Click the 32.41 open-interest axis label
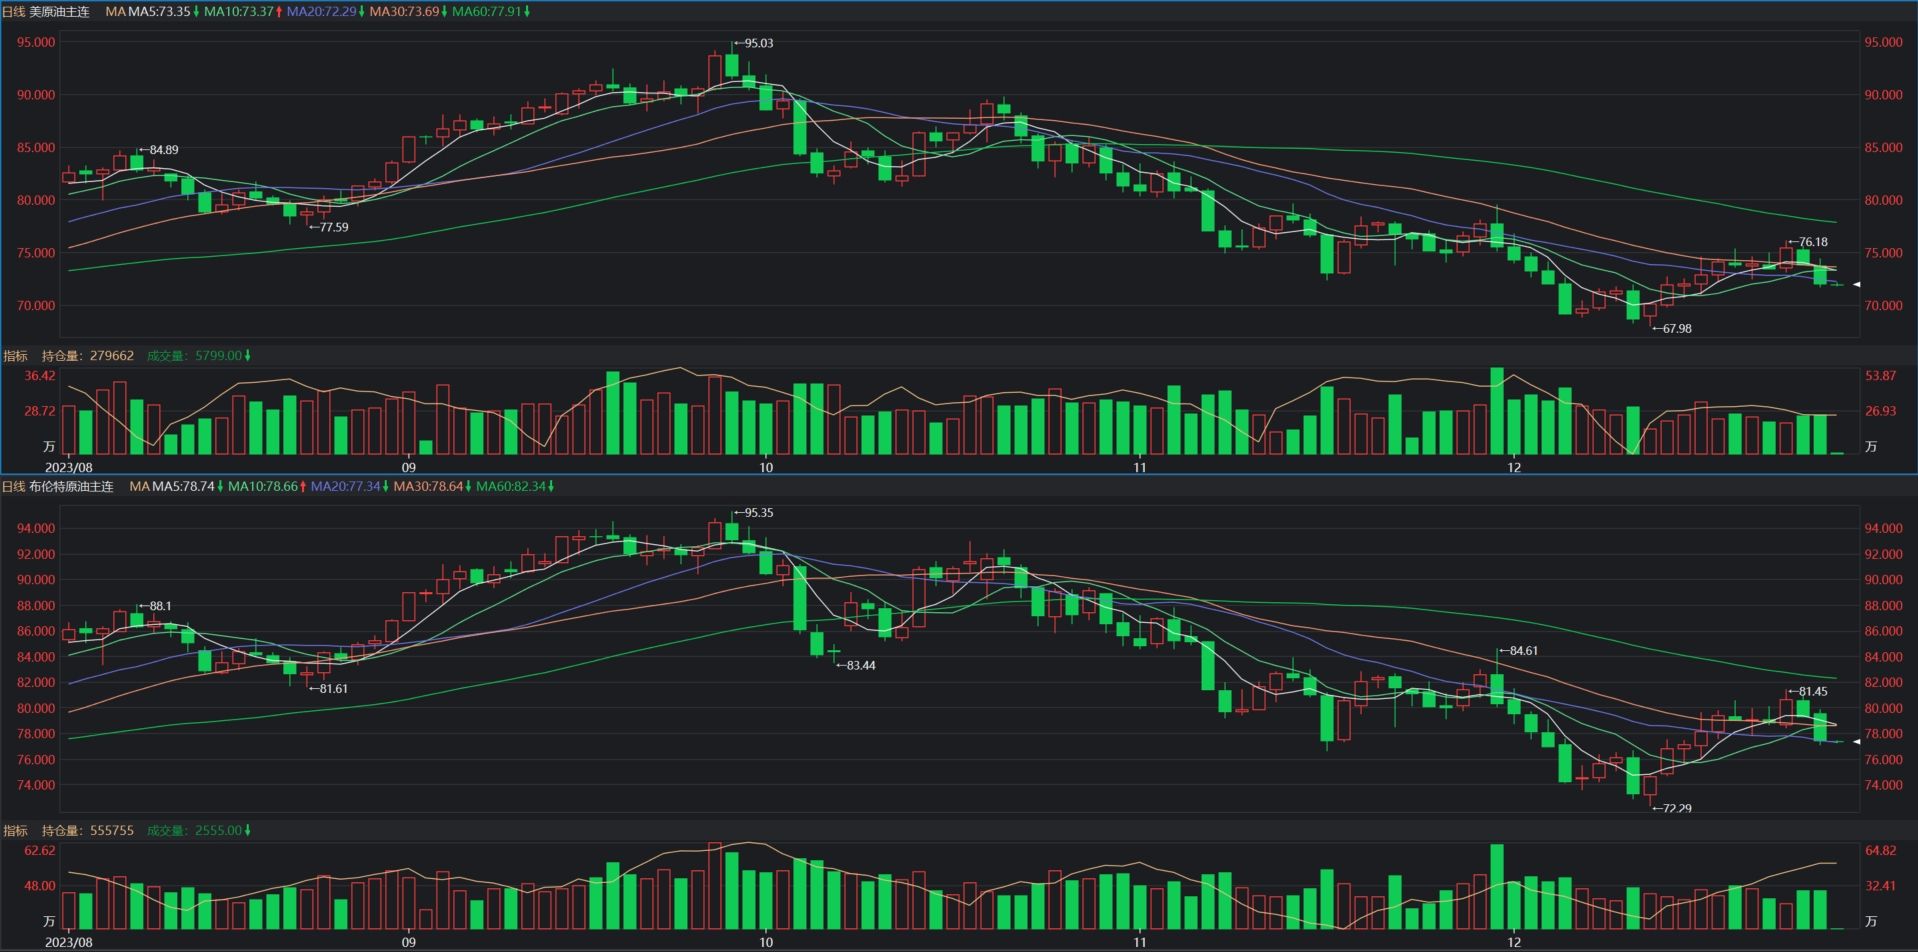The image size is (1918, 952). 1881,886
